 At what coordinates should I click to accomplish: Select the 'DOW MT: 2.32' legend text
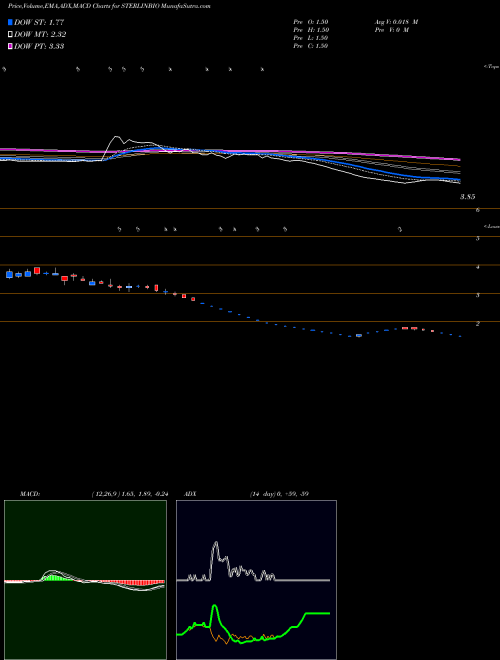tap(40, 35)
